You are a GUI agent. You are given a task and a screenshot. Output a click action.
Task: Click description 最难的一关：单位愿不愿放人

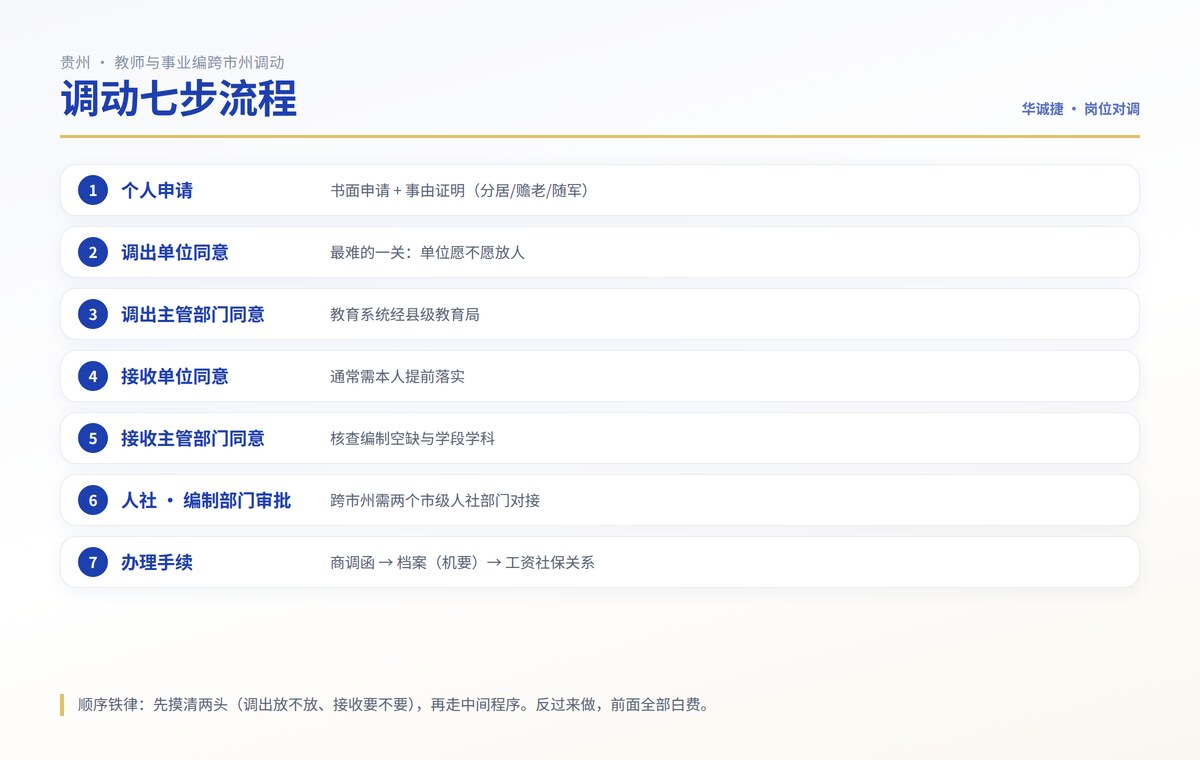click(x=427, y=252)
